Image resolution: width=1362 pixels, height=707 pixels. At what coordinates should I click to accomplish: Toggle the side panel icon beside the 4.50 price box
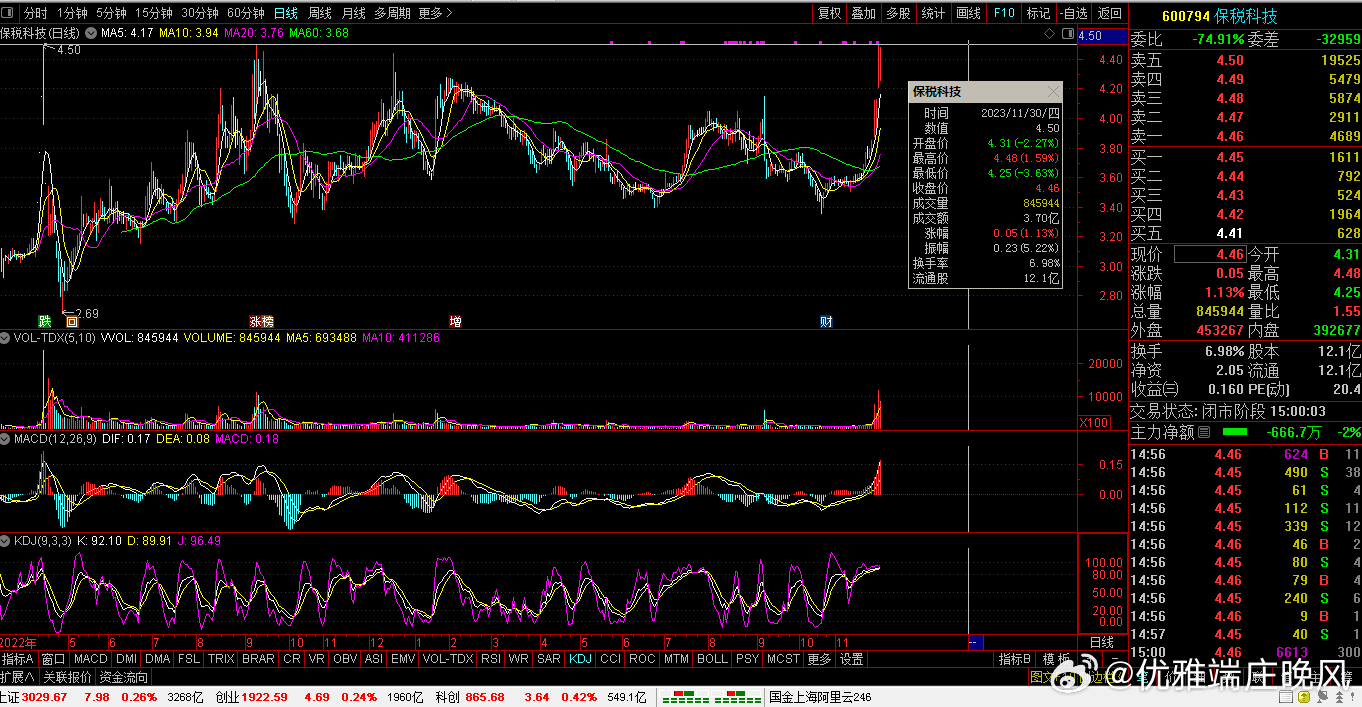pos(1067,34)
